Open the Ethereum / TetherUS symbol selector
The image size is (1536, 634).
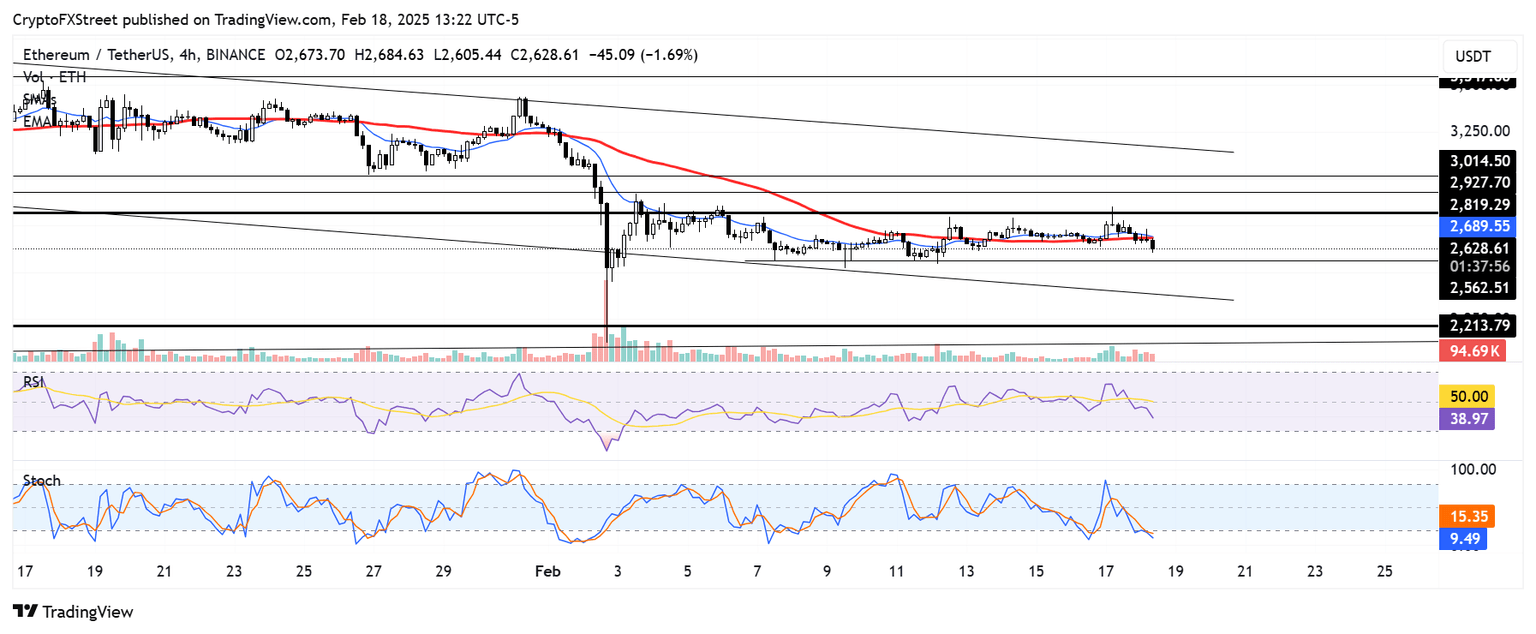96,56
